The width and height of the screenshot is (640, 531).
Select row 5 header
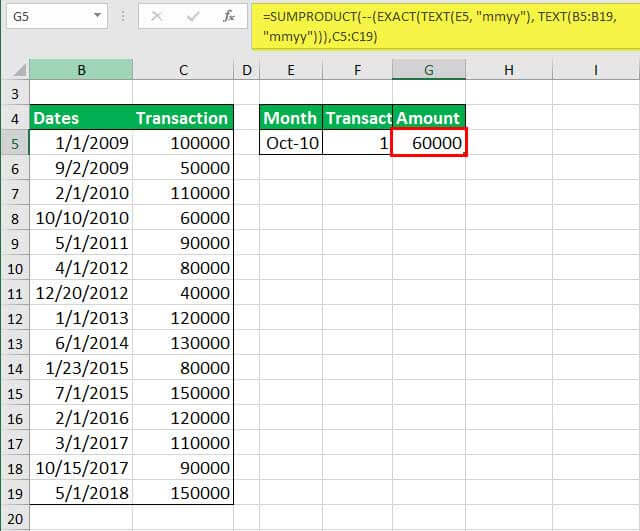[15, 143]
